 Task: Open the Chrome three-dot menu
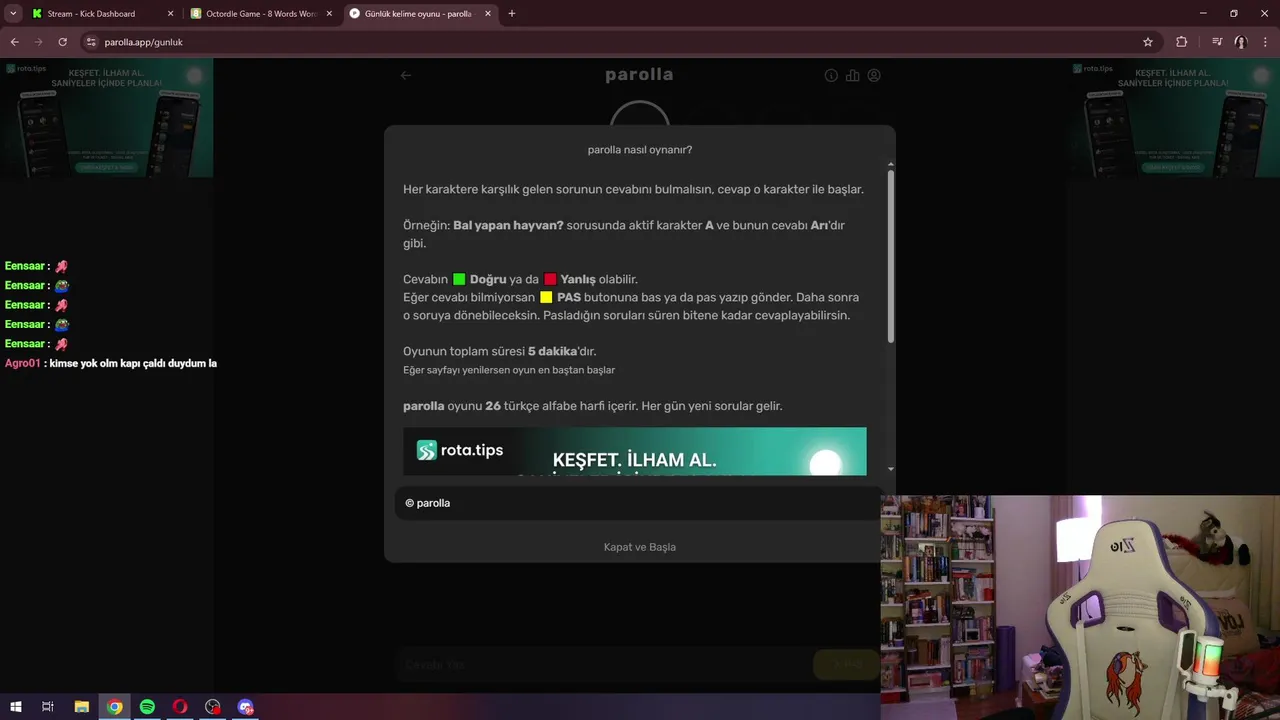(x=1264, y=42)
